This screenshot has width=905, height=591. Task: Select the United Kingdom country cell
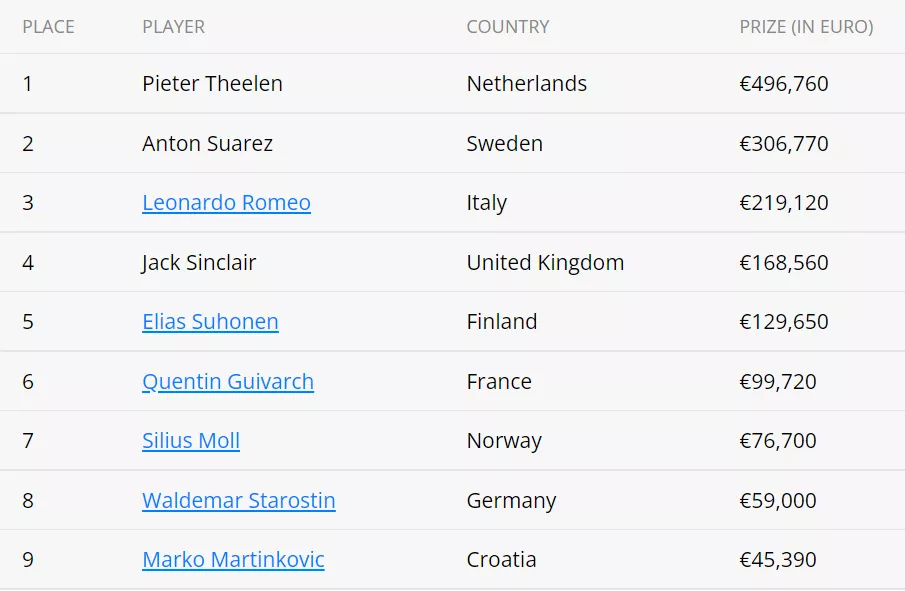pos(545,263)
